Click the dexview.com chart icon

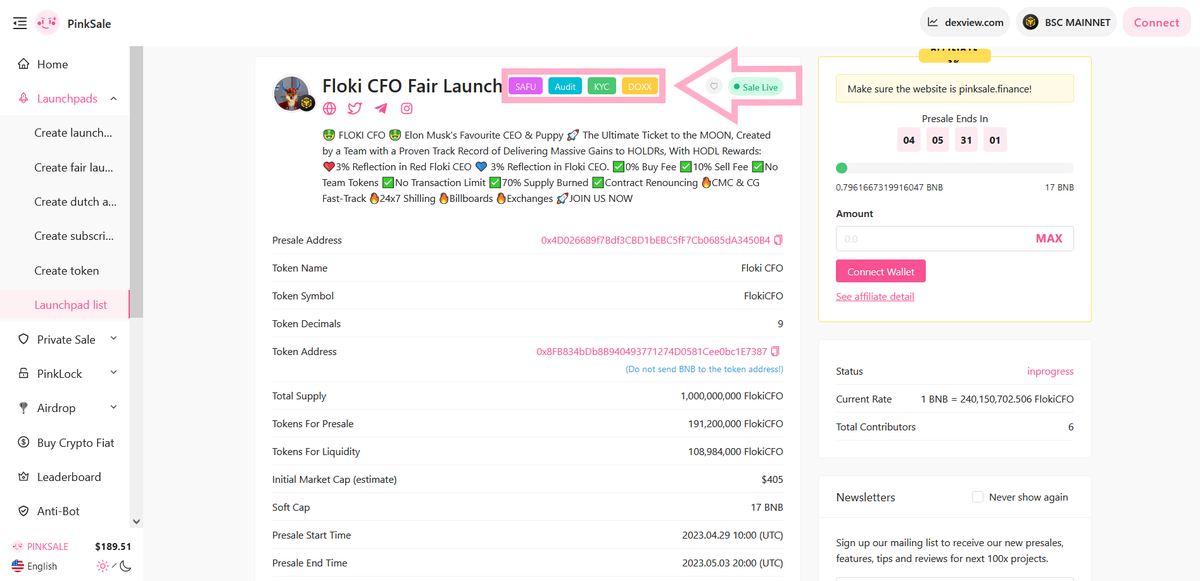click(x=933, y=22)
